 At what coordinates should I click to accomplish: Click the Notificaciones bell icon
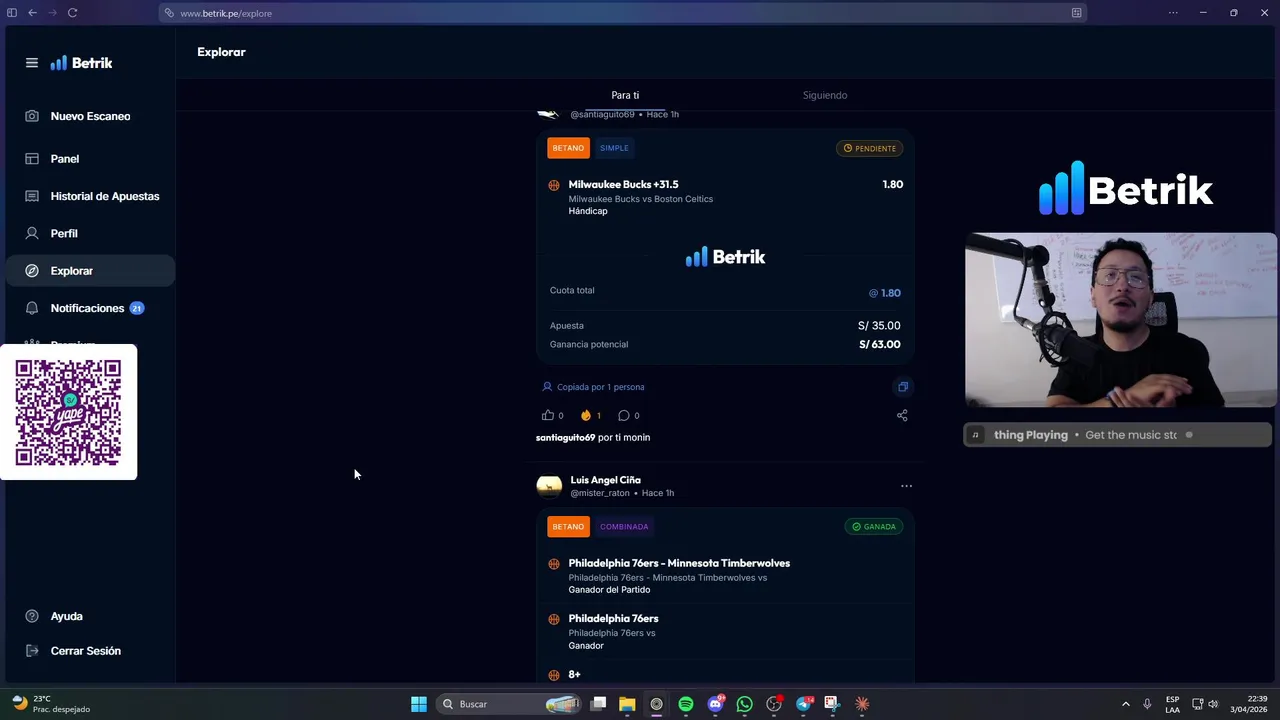click(x=32, y=308)
